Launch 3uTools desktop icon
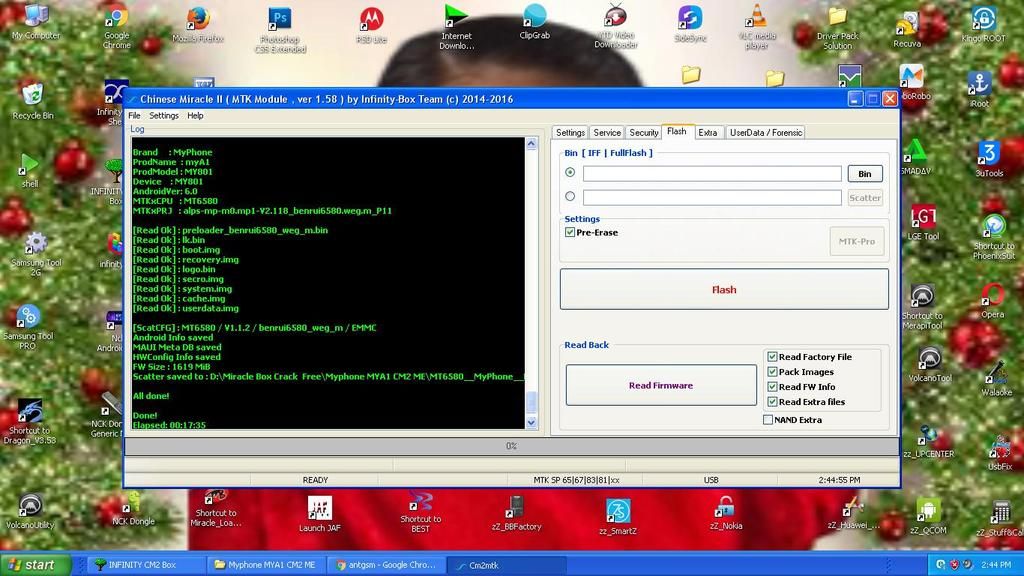The width and height of the screenshot is (1024, 576). click(x=989, y=160)
